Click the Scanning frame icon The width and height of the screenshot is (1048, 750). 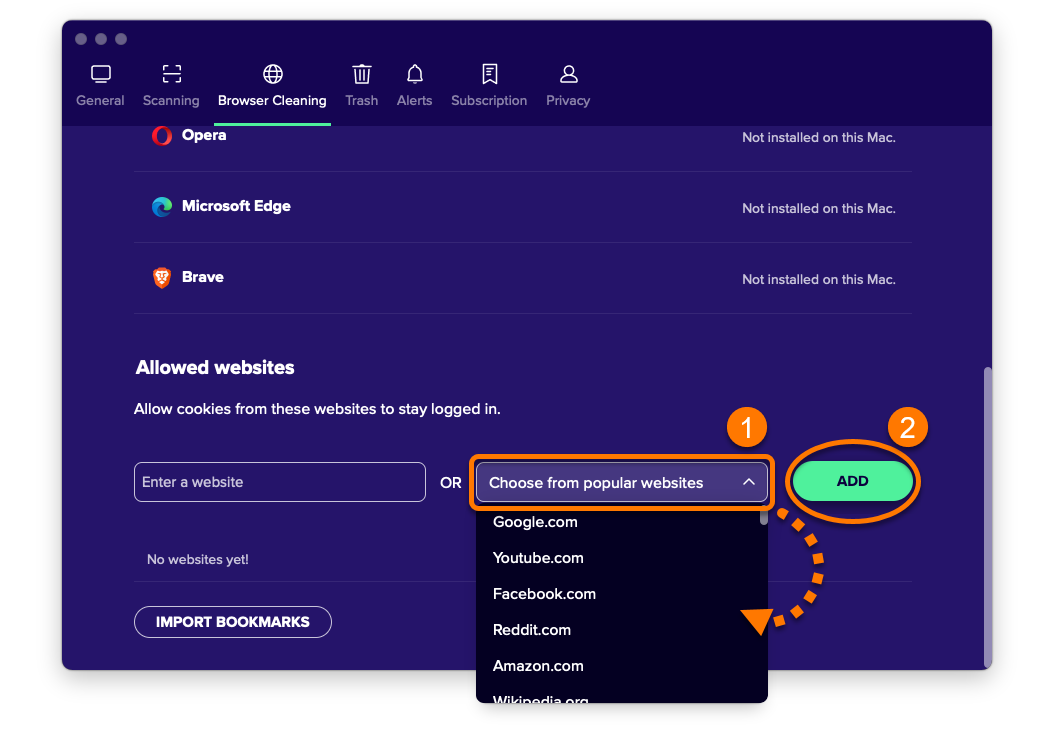(x=172, y=74)
